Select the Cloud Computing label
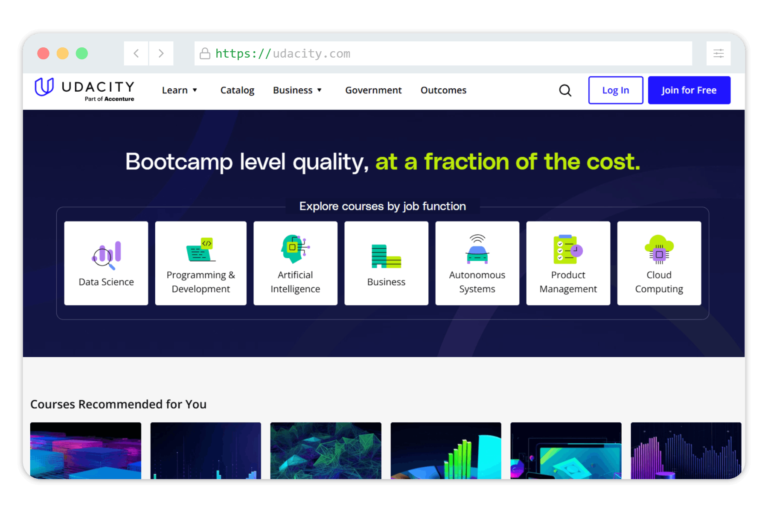Screen dimensions: 768x512 pos(659,282)
